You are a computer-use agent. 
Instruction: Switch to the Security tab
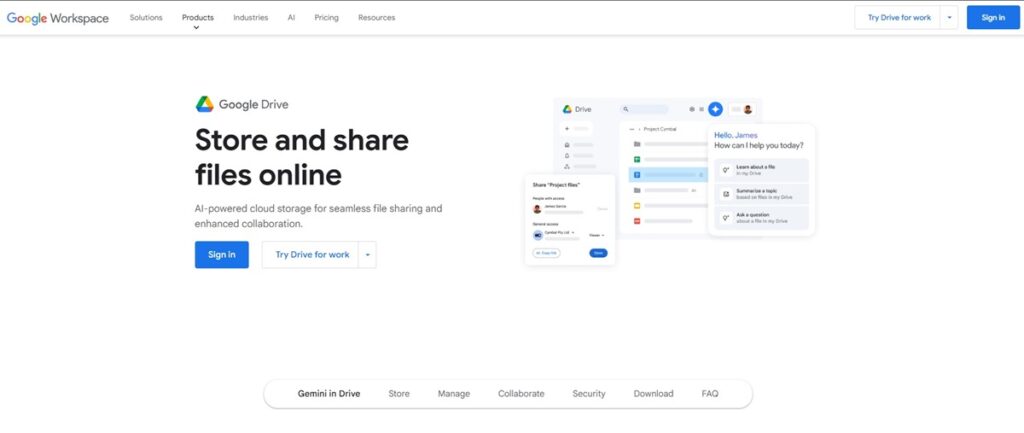[x=588, y=394]
